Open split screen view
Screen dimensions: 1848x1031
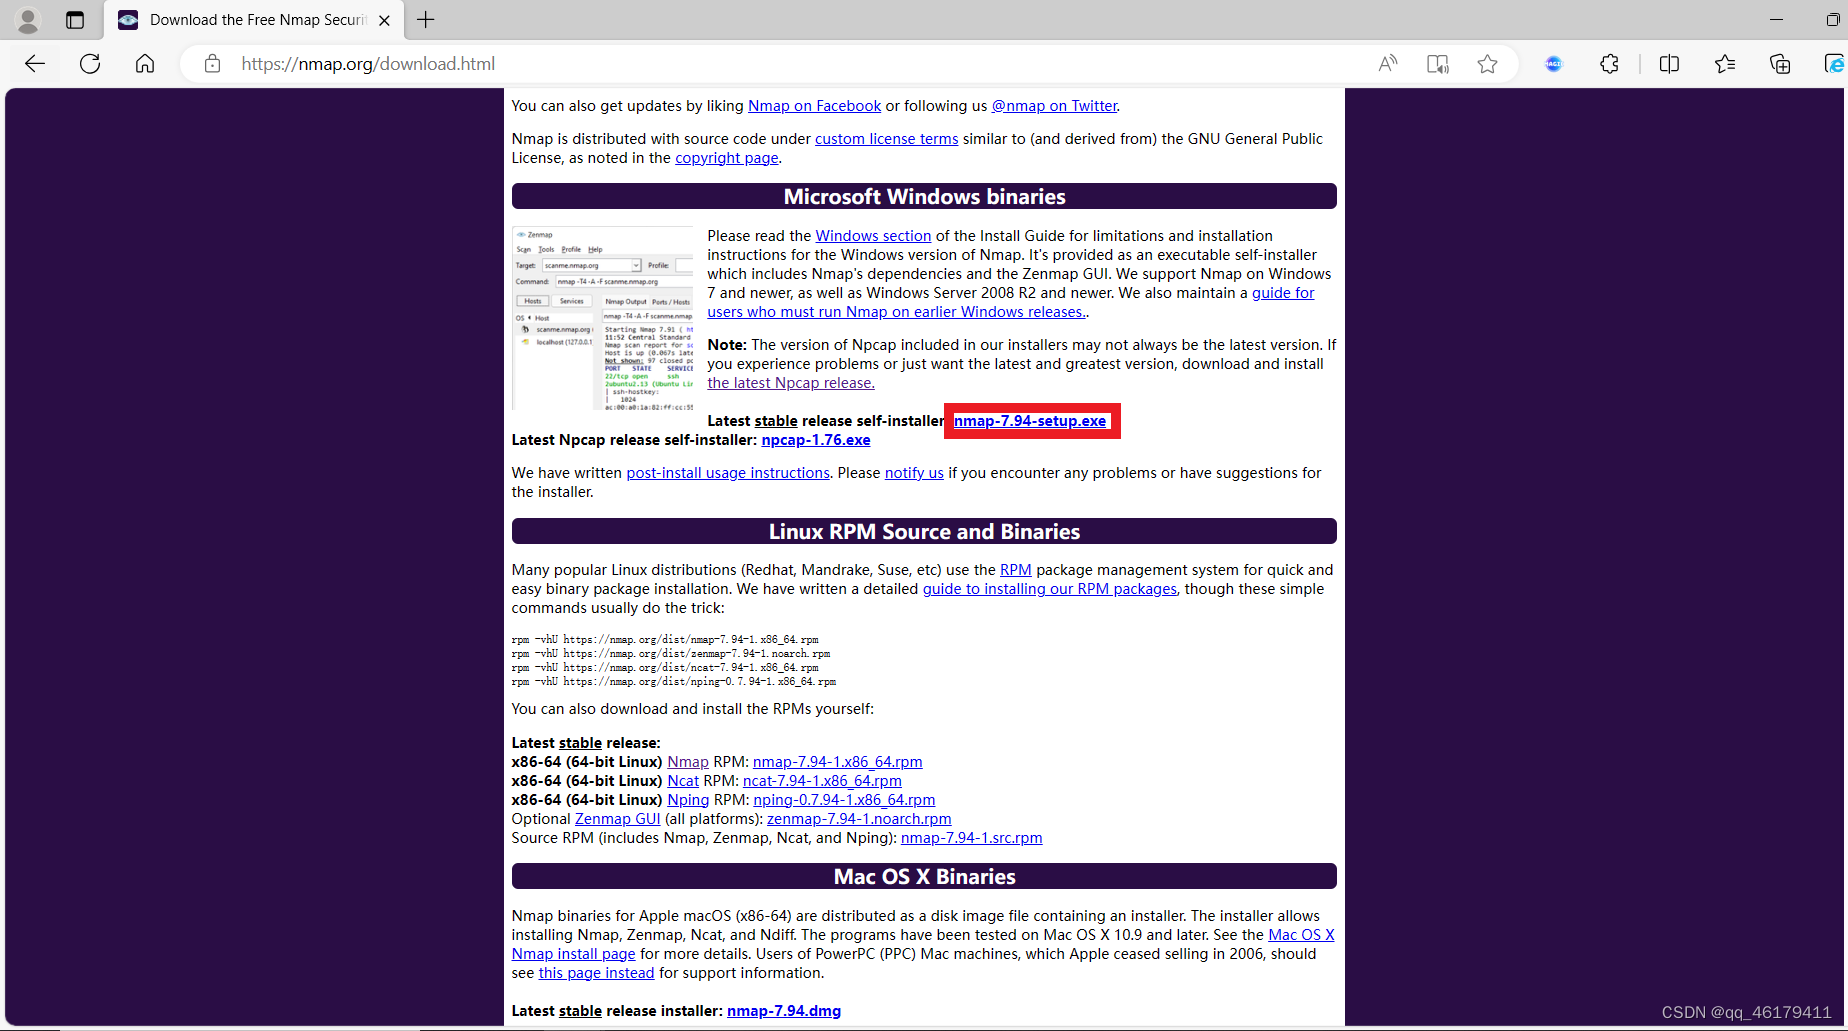click(x=1670, y=63)
